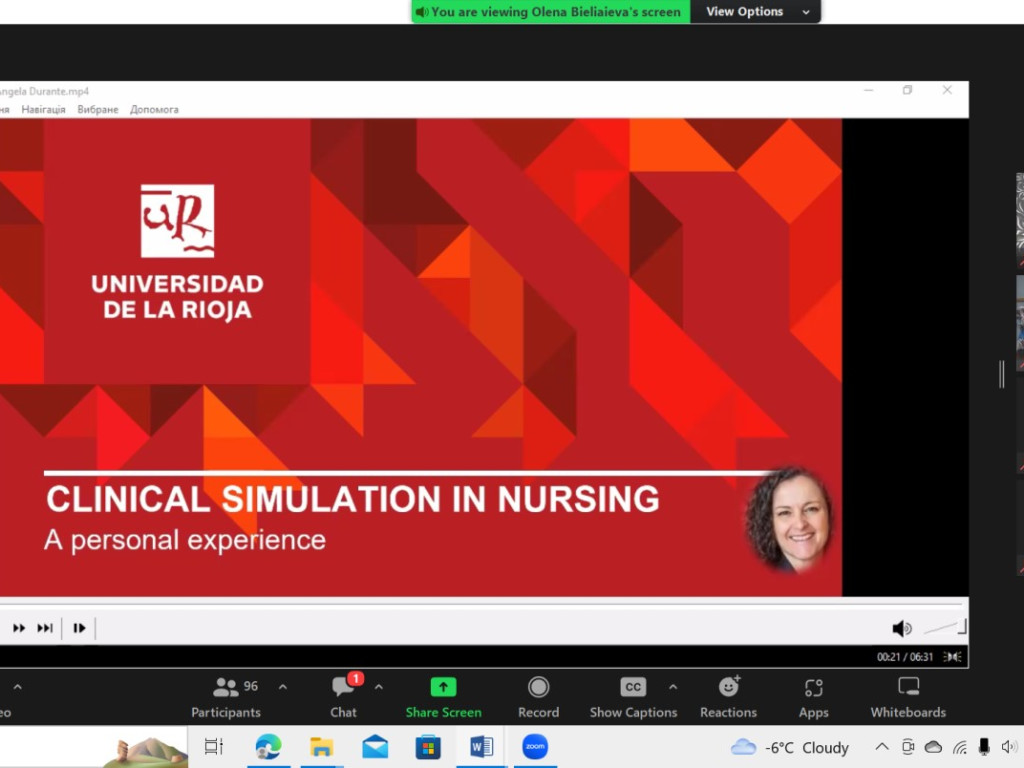Screen dimensions: 1024x768
Task: Click the green Share Screen button
Action: (x=443, y=697)
